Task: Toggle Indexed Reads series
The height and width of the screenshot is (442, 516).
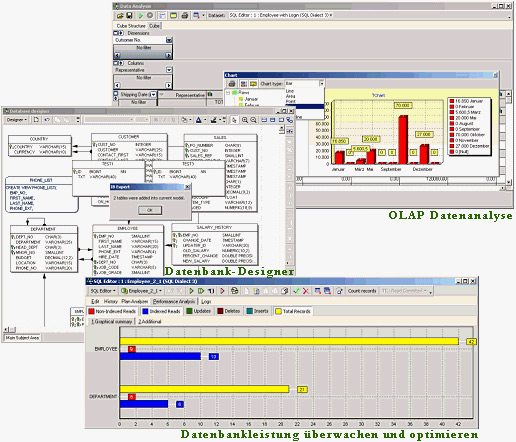Action: (161, 311)
